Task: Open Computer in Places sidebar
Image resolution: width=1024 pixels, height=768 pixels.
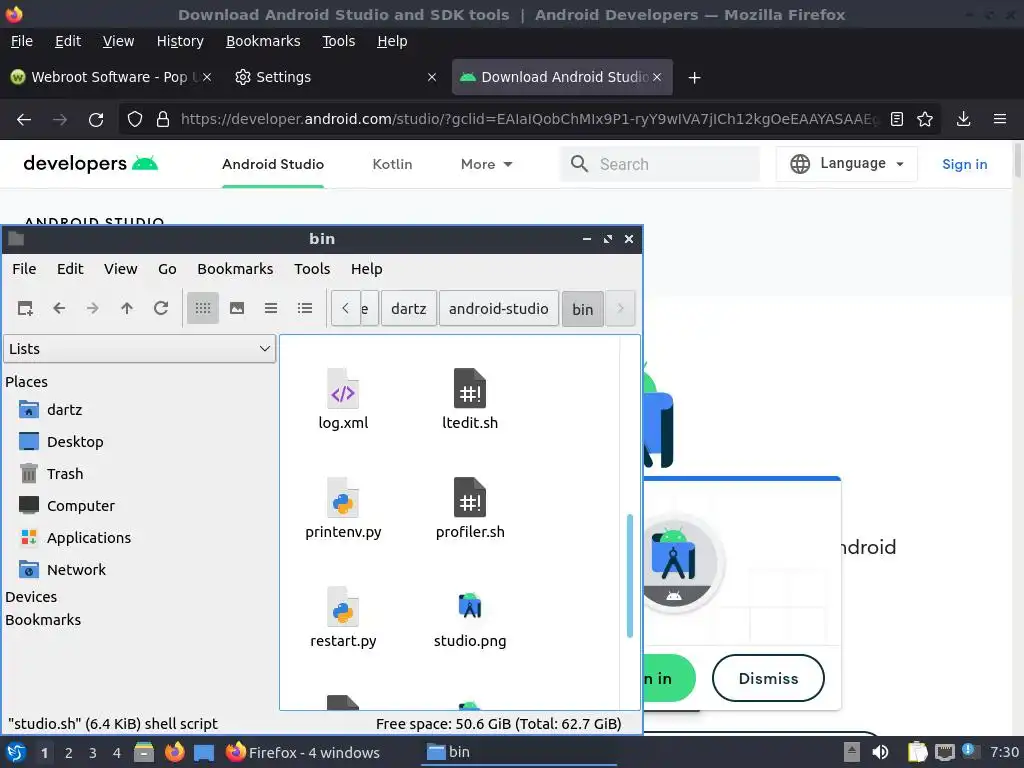Action: 67,505
